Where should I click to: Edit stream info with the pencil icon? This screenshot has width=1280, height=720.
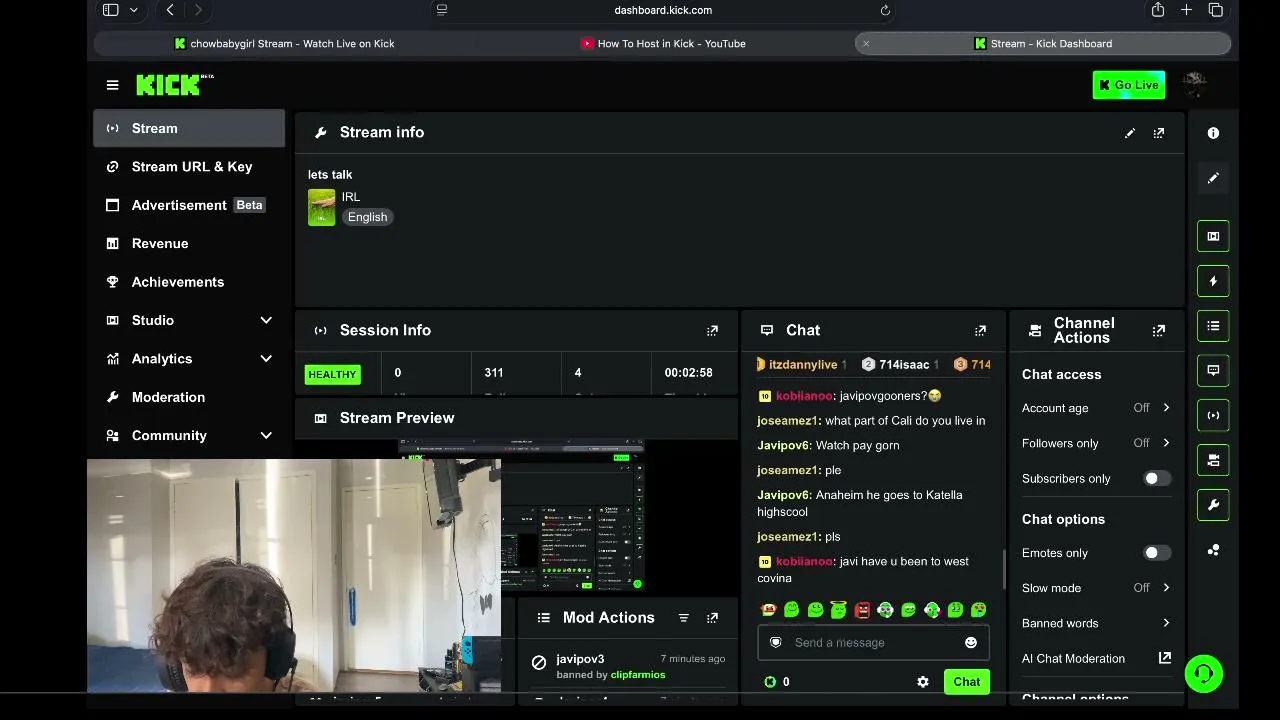coord(1130,133)
